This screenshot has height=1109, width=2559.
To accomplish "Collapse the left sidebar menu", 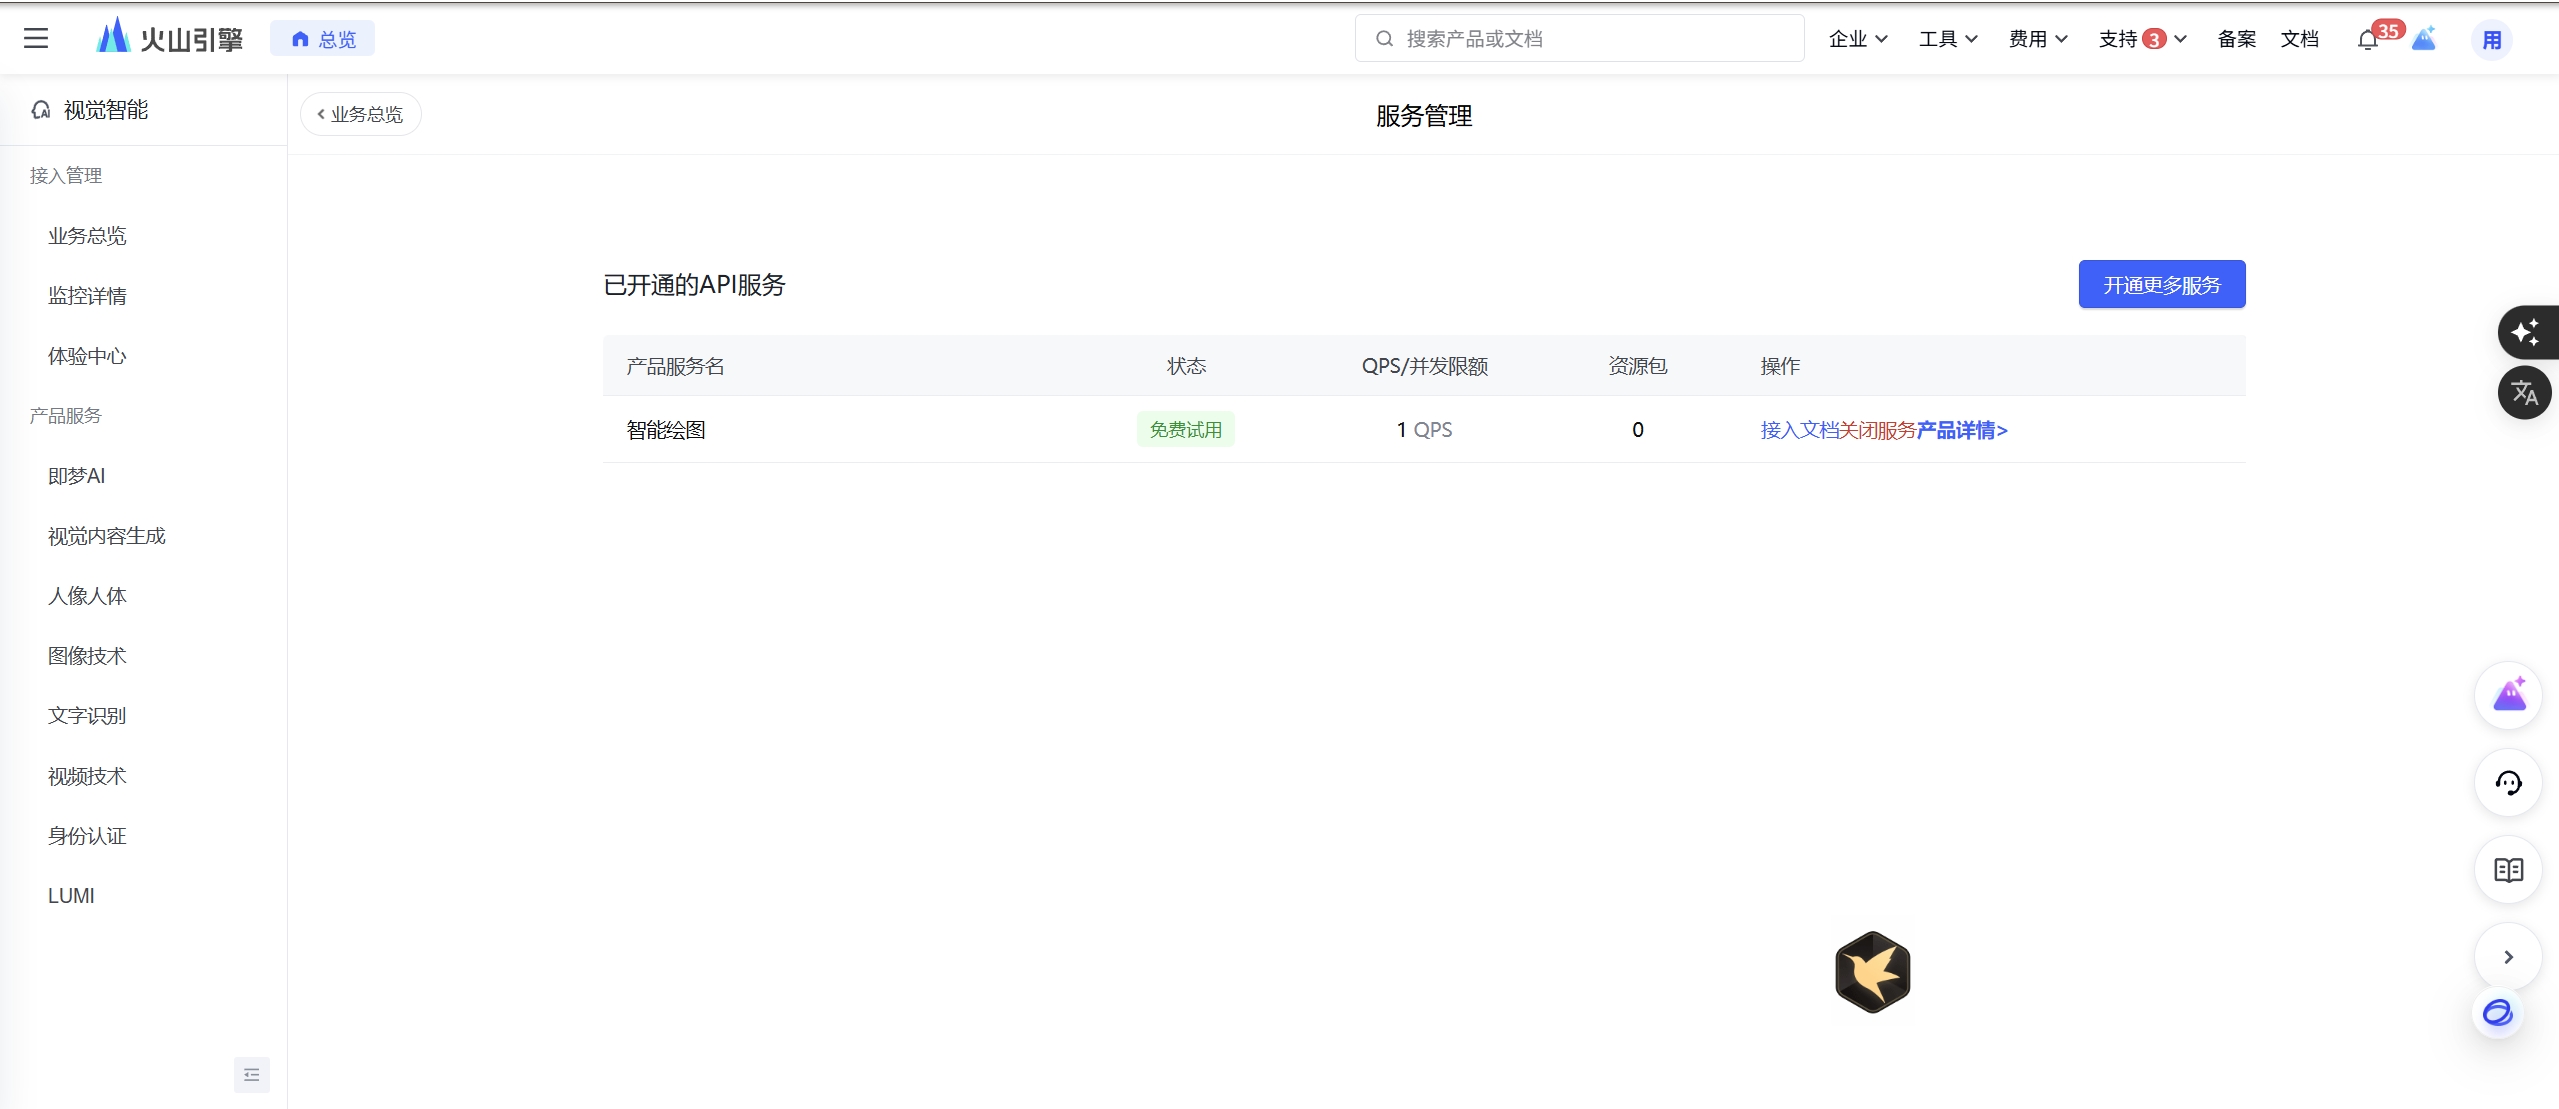I will click(251, 1075).
